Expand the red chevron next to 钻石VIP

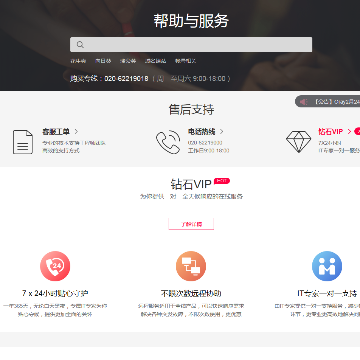tap(349, 132)
